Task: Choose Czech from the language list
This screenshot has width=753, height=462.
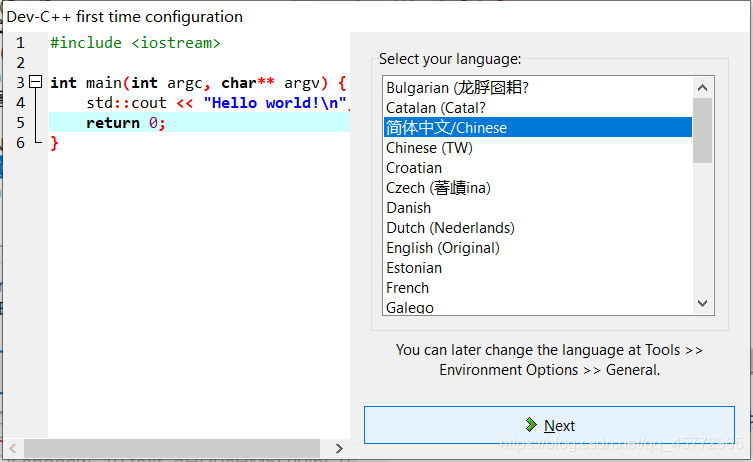Action: [537, 188]
